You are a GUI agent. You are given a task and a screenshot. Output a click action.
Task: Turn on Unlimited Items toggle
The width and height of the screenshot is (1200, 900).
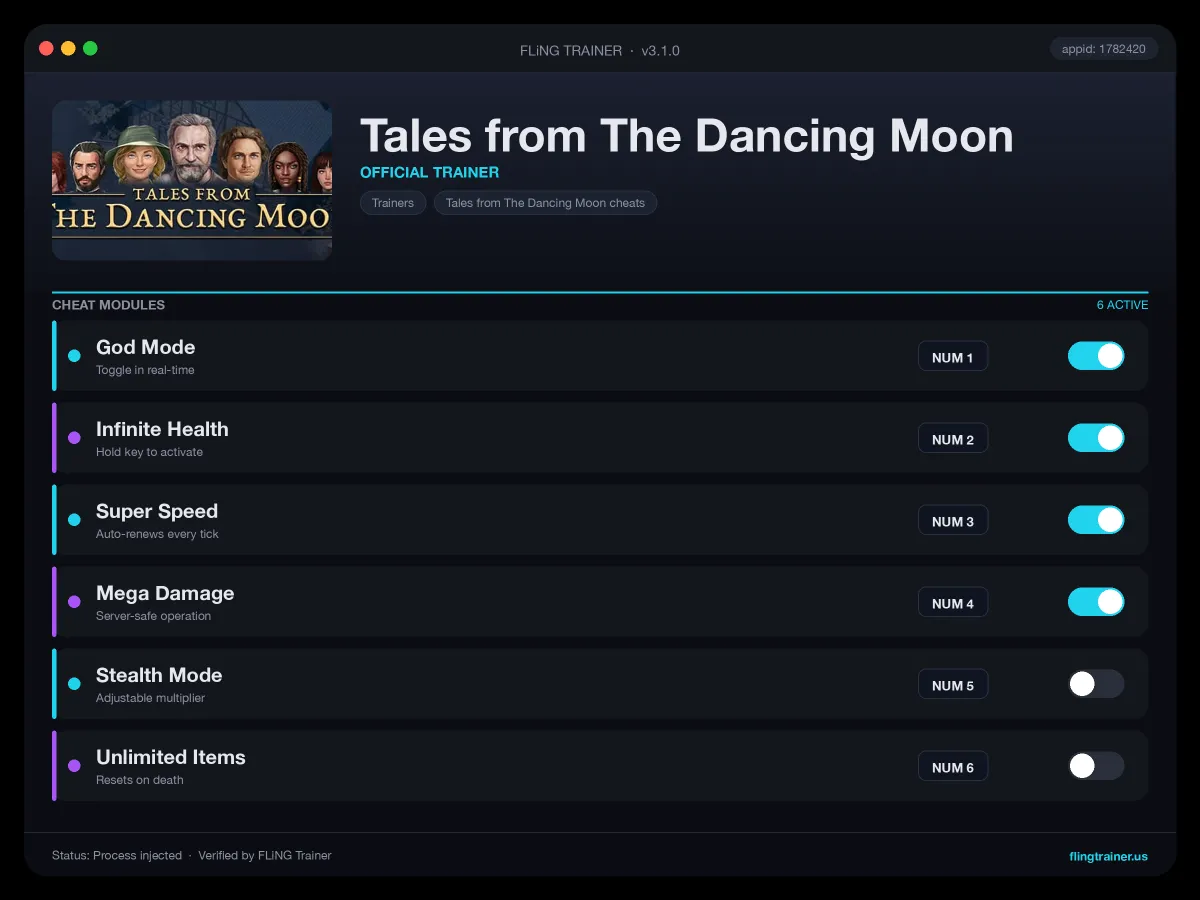1096,766
